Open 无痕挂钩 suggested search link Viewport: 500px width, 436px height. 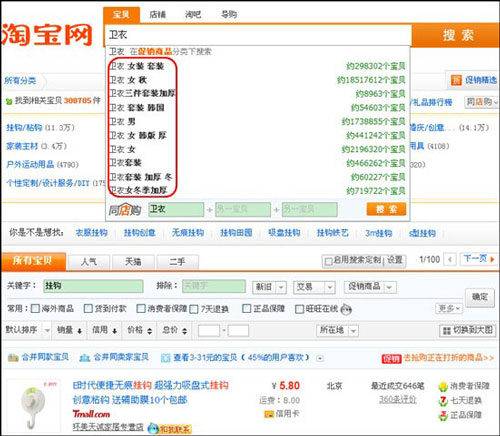[188, 233]
